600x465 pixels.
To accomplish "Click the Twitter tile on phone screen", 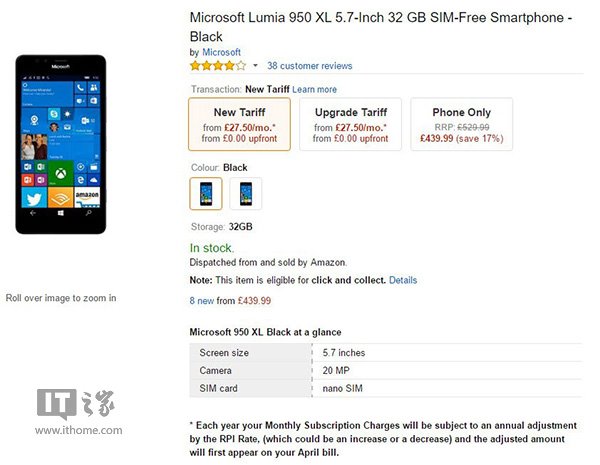I will (x=34, y=198).
